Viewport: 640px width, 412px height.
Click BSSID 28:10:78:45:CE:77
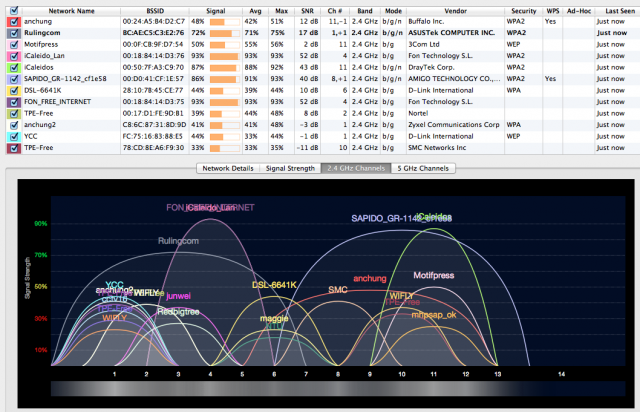tap(153, 90)
